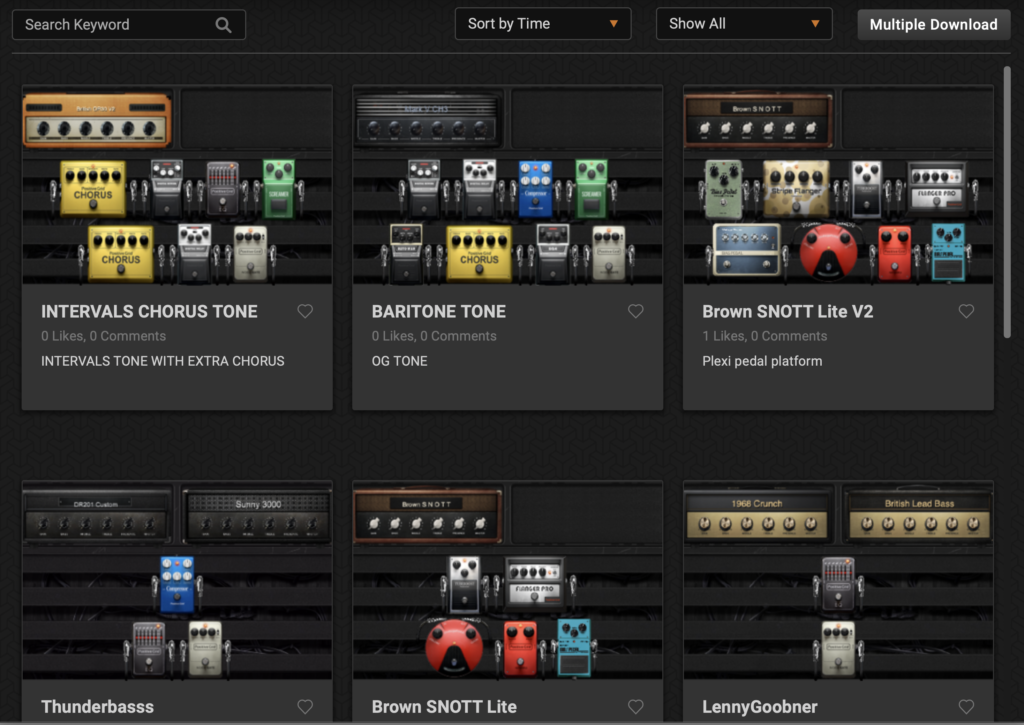Click the 'Brown SNOTT Lite' title text
The height and width of the screenshot is (725, 1024).
pyautogui.click(x=444, y=707)
